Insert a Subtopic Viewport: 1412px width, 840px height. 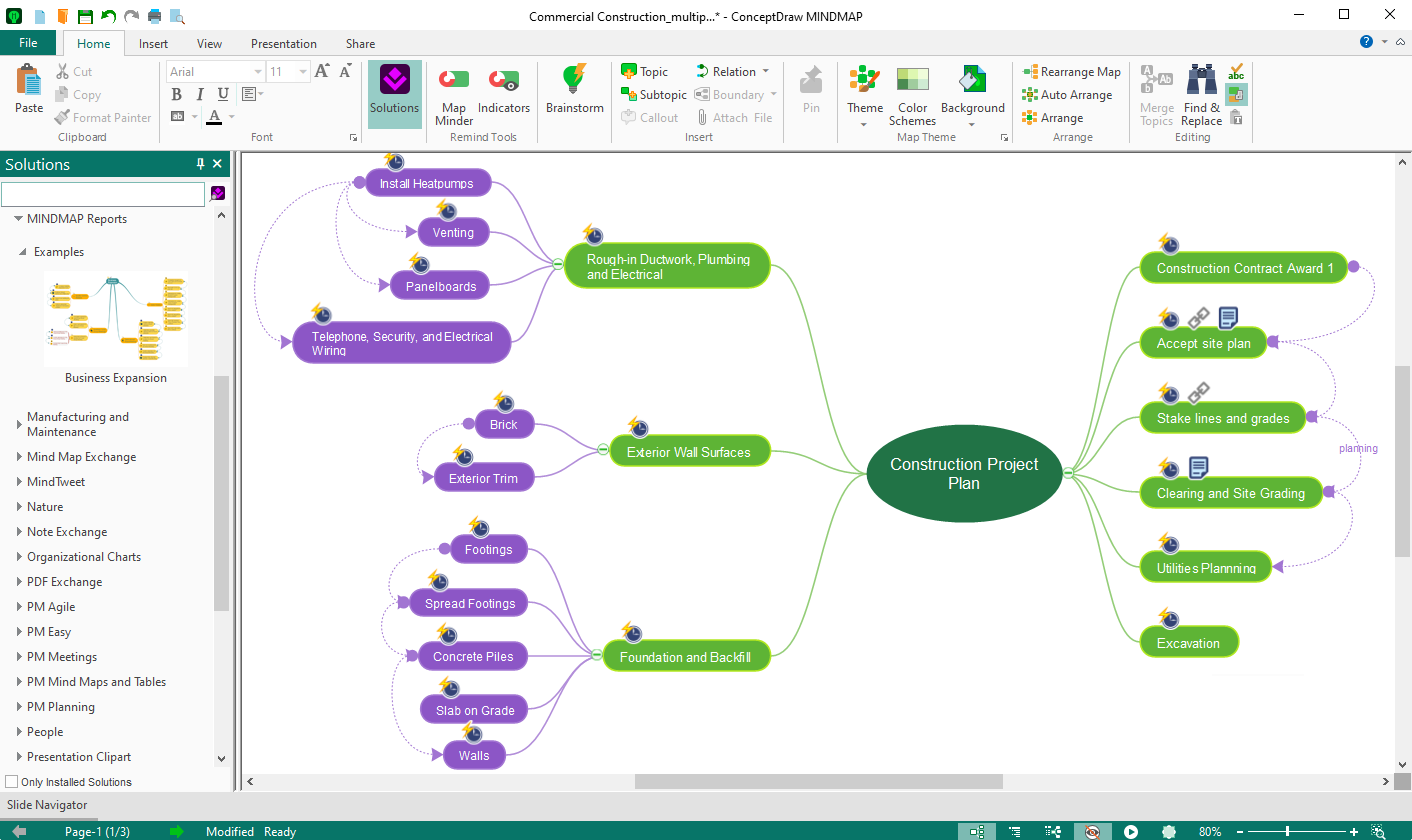click(x=653, y=95)
